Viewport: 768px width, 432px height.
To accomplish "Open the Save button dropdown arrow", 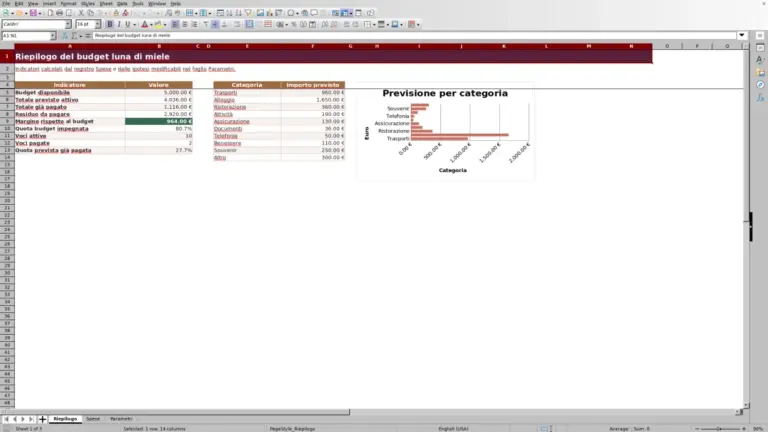I will (x=40, y=13).
